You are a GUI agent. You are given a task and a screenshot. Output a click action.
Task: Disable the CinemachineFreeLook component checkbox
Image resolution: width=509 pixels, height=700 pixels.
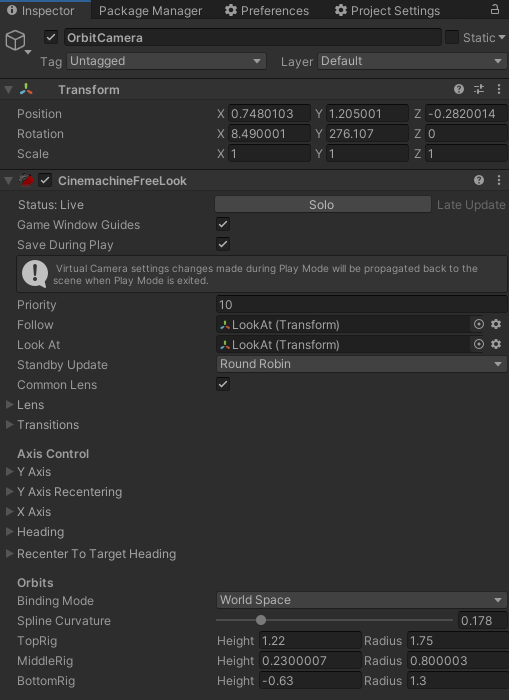coord(45,180)
